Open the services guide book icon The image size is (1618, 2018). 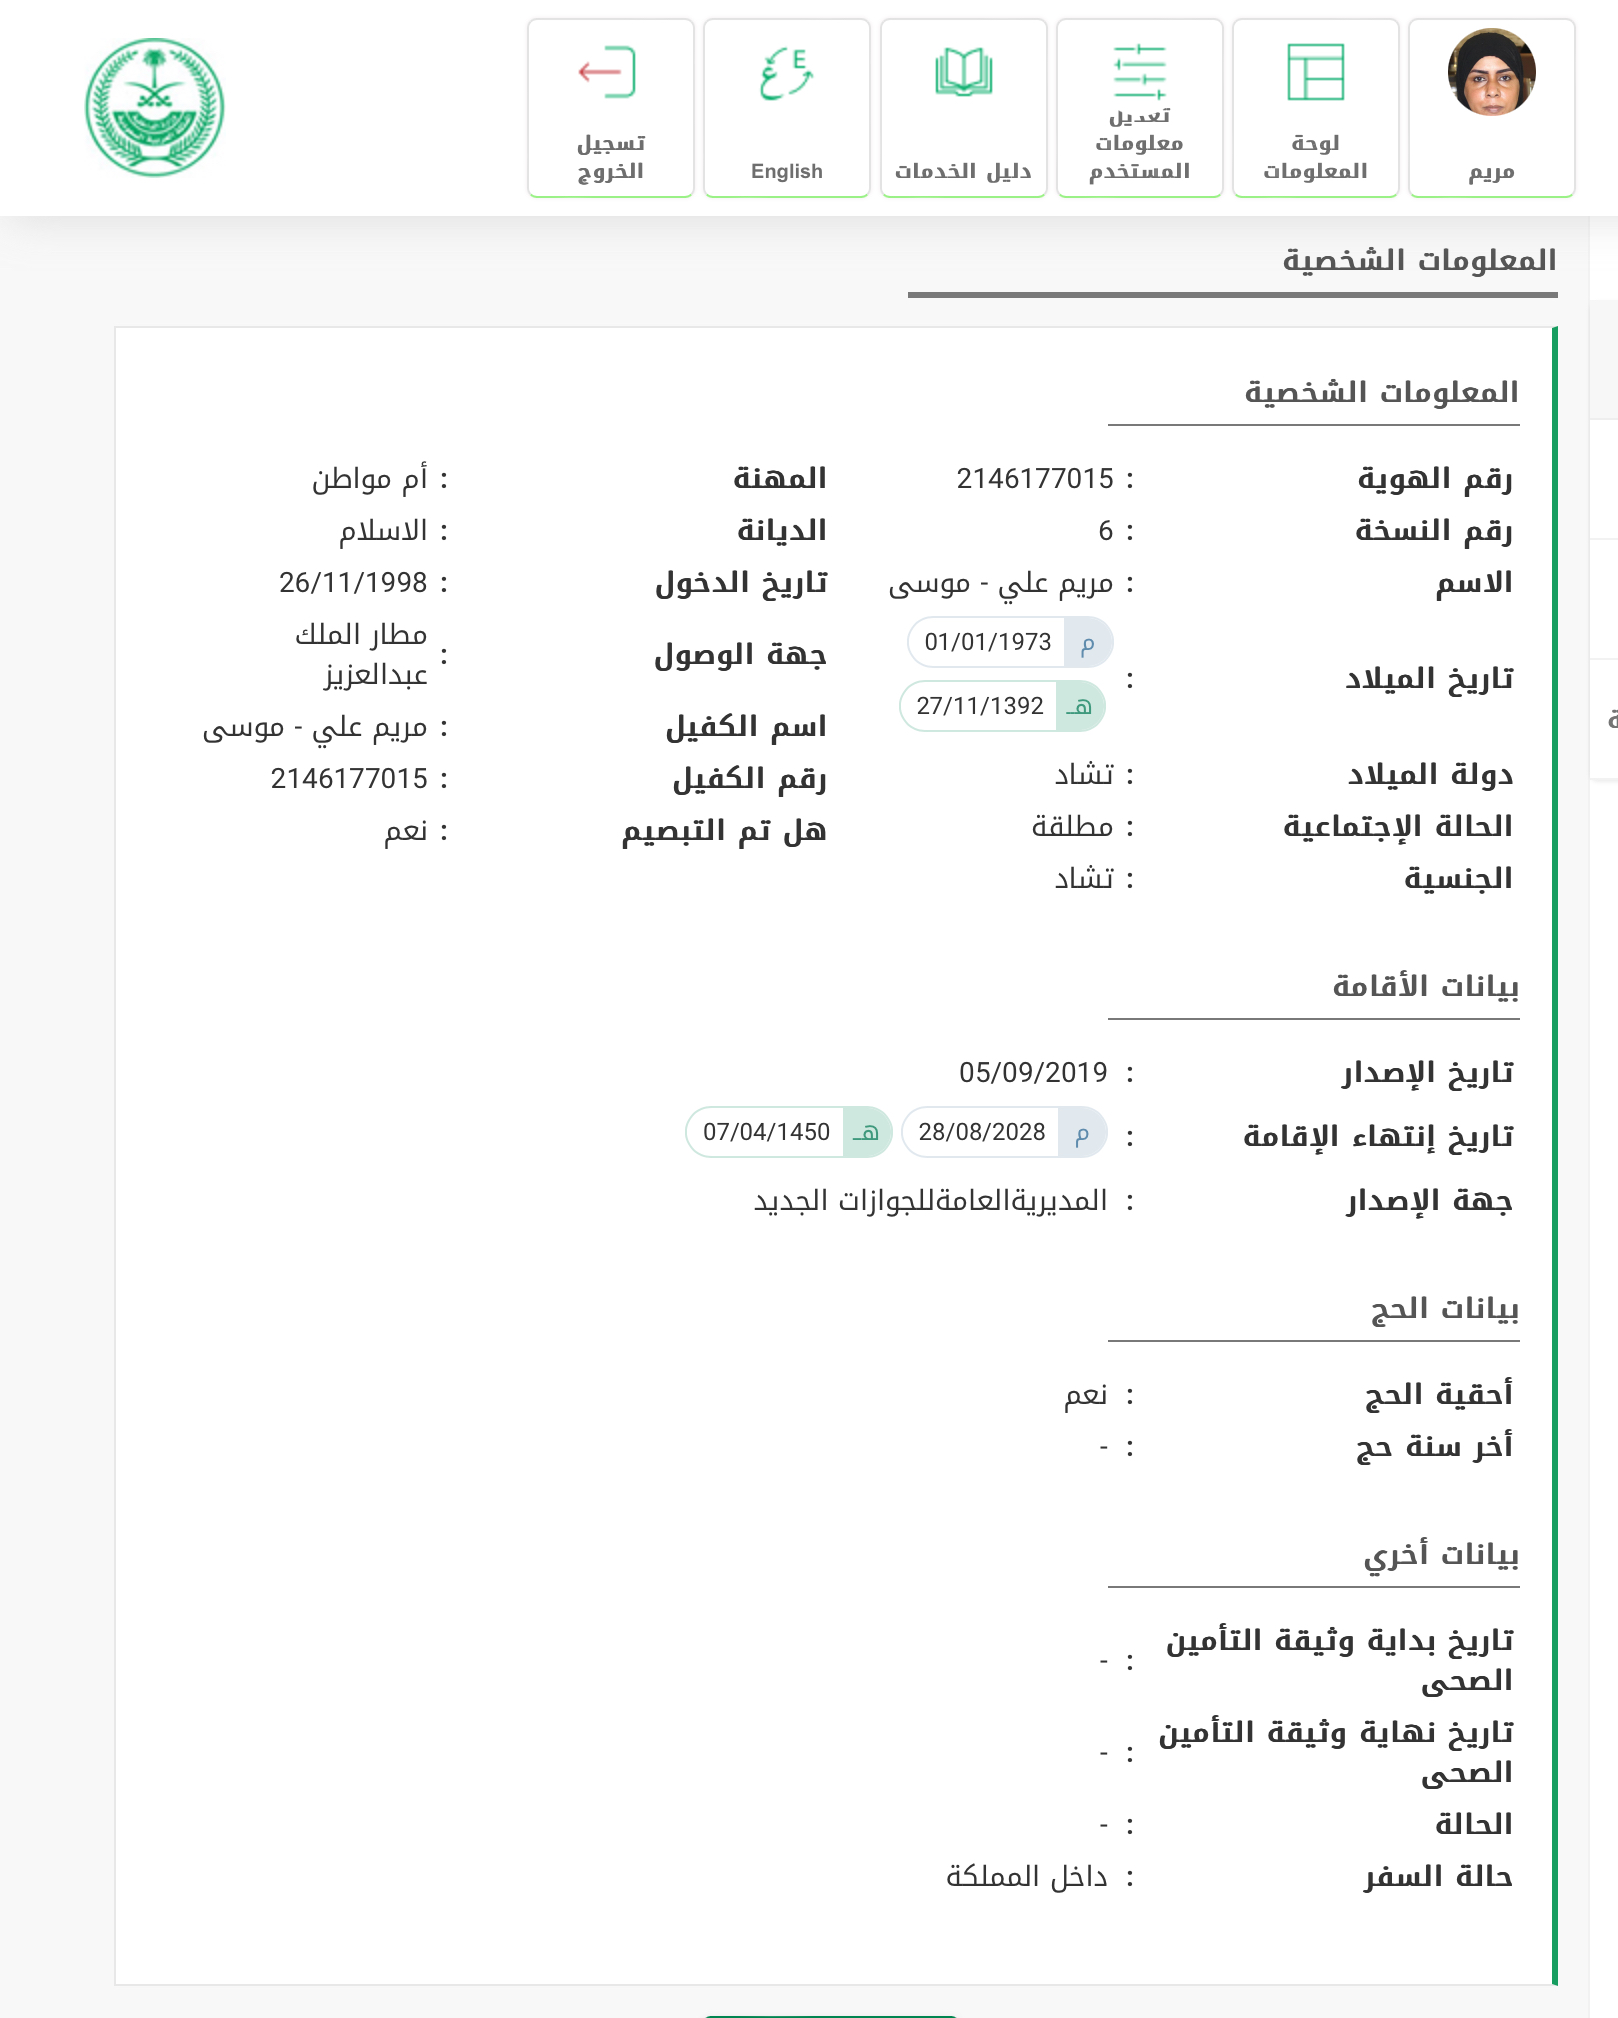click(x=963, y=73)
